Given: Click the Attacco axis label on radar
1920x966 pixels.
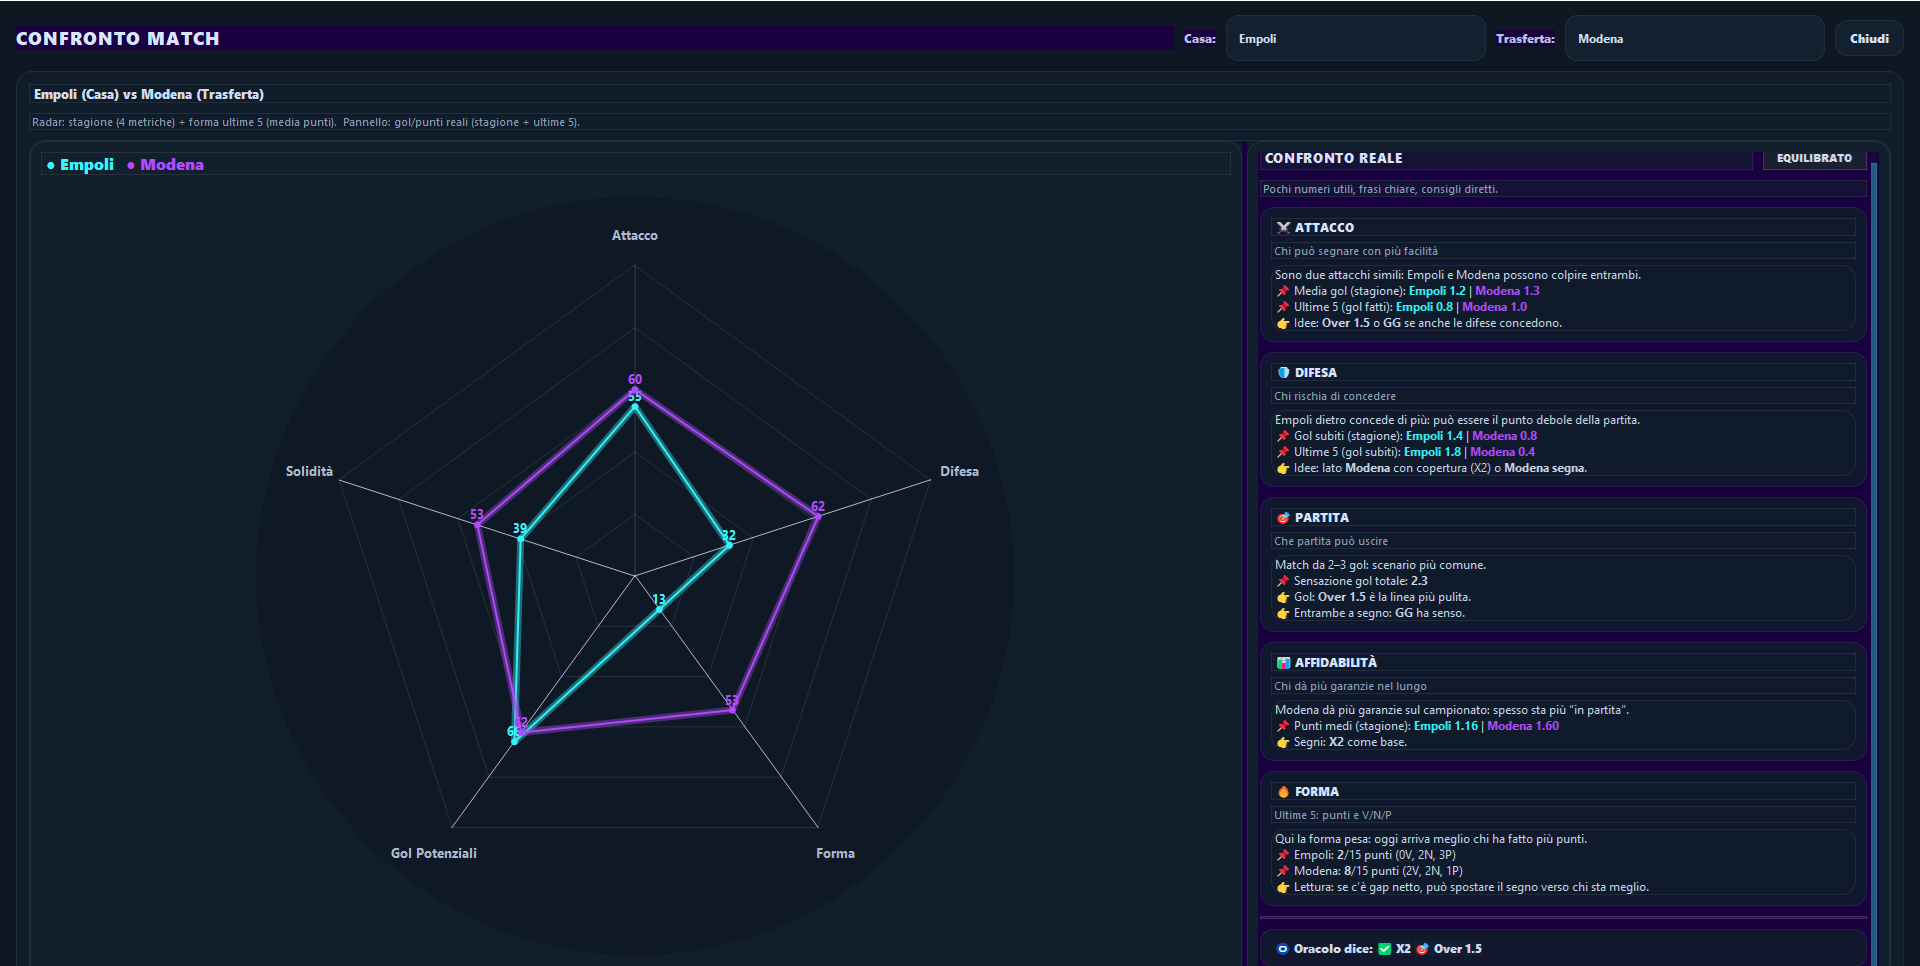Looking at the screenshot, I should (634, 236).
